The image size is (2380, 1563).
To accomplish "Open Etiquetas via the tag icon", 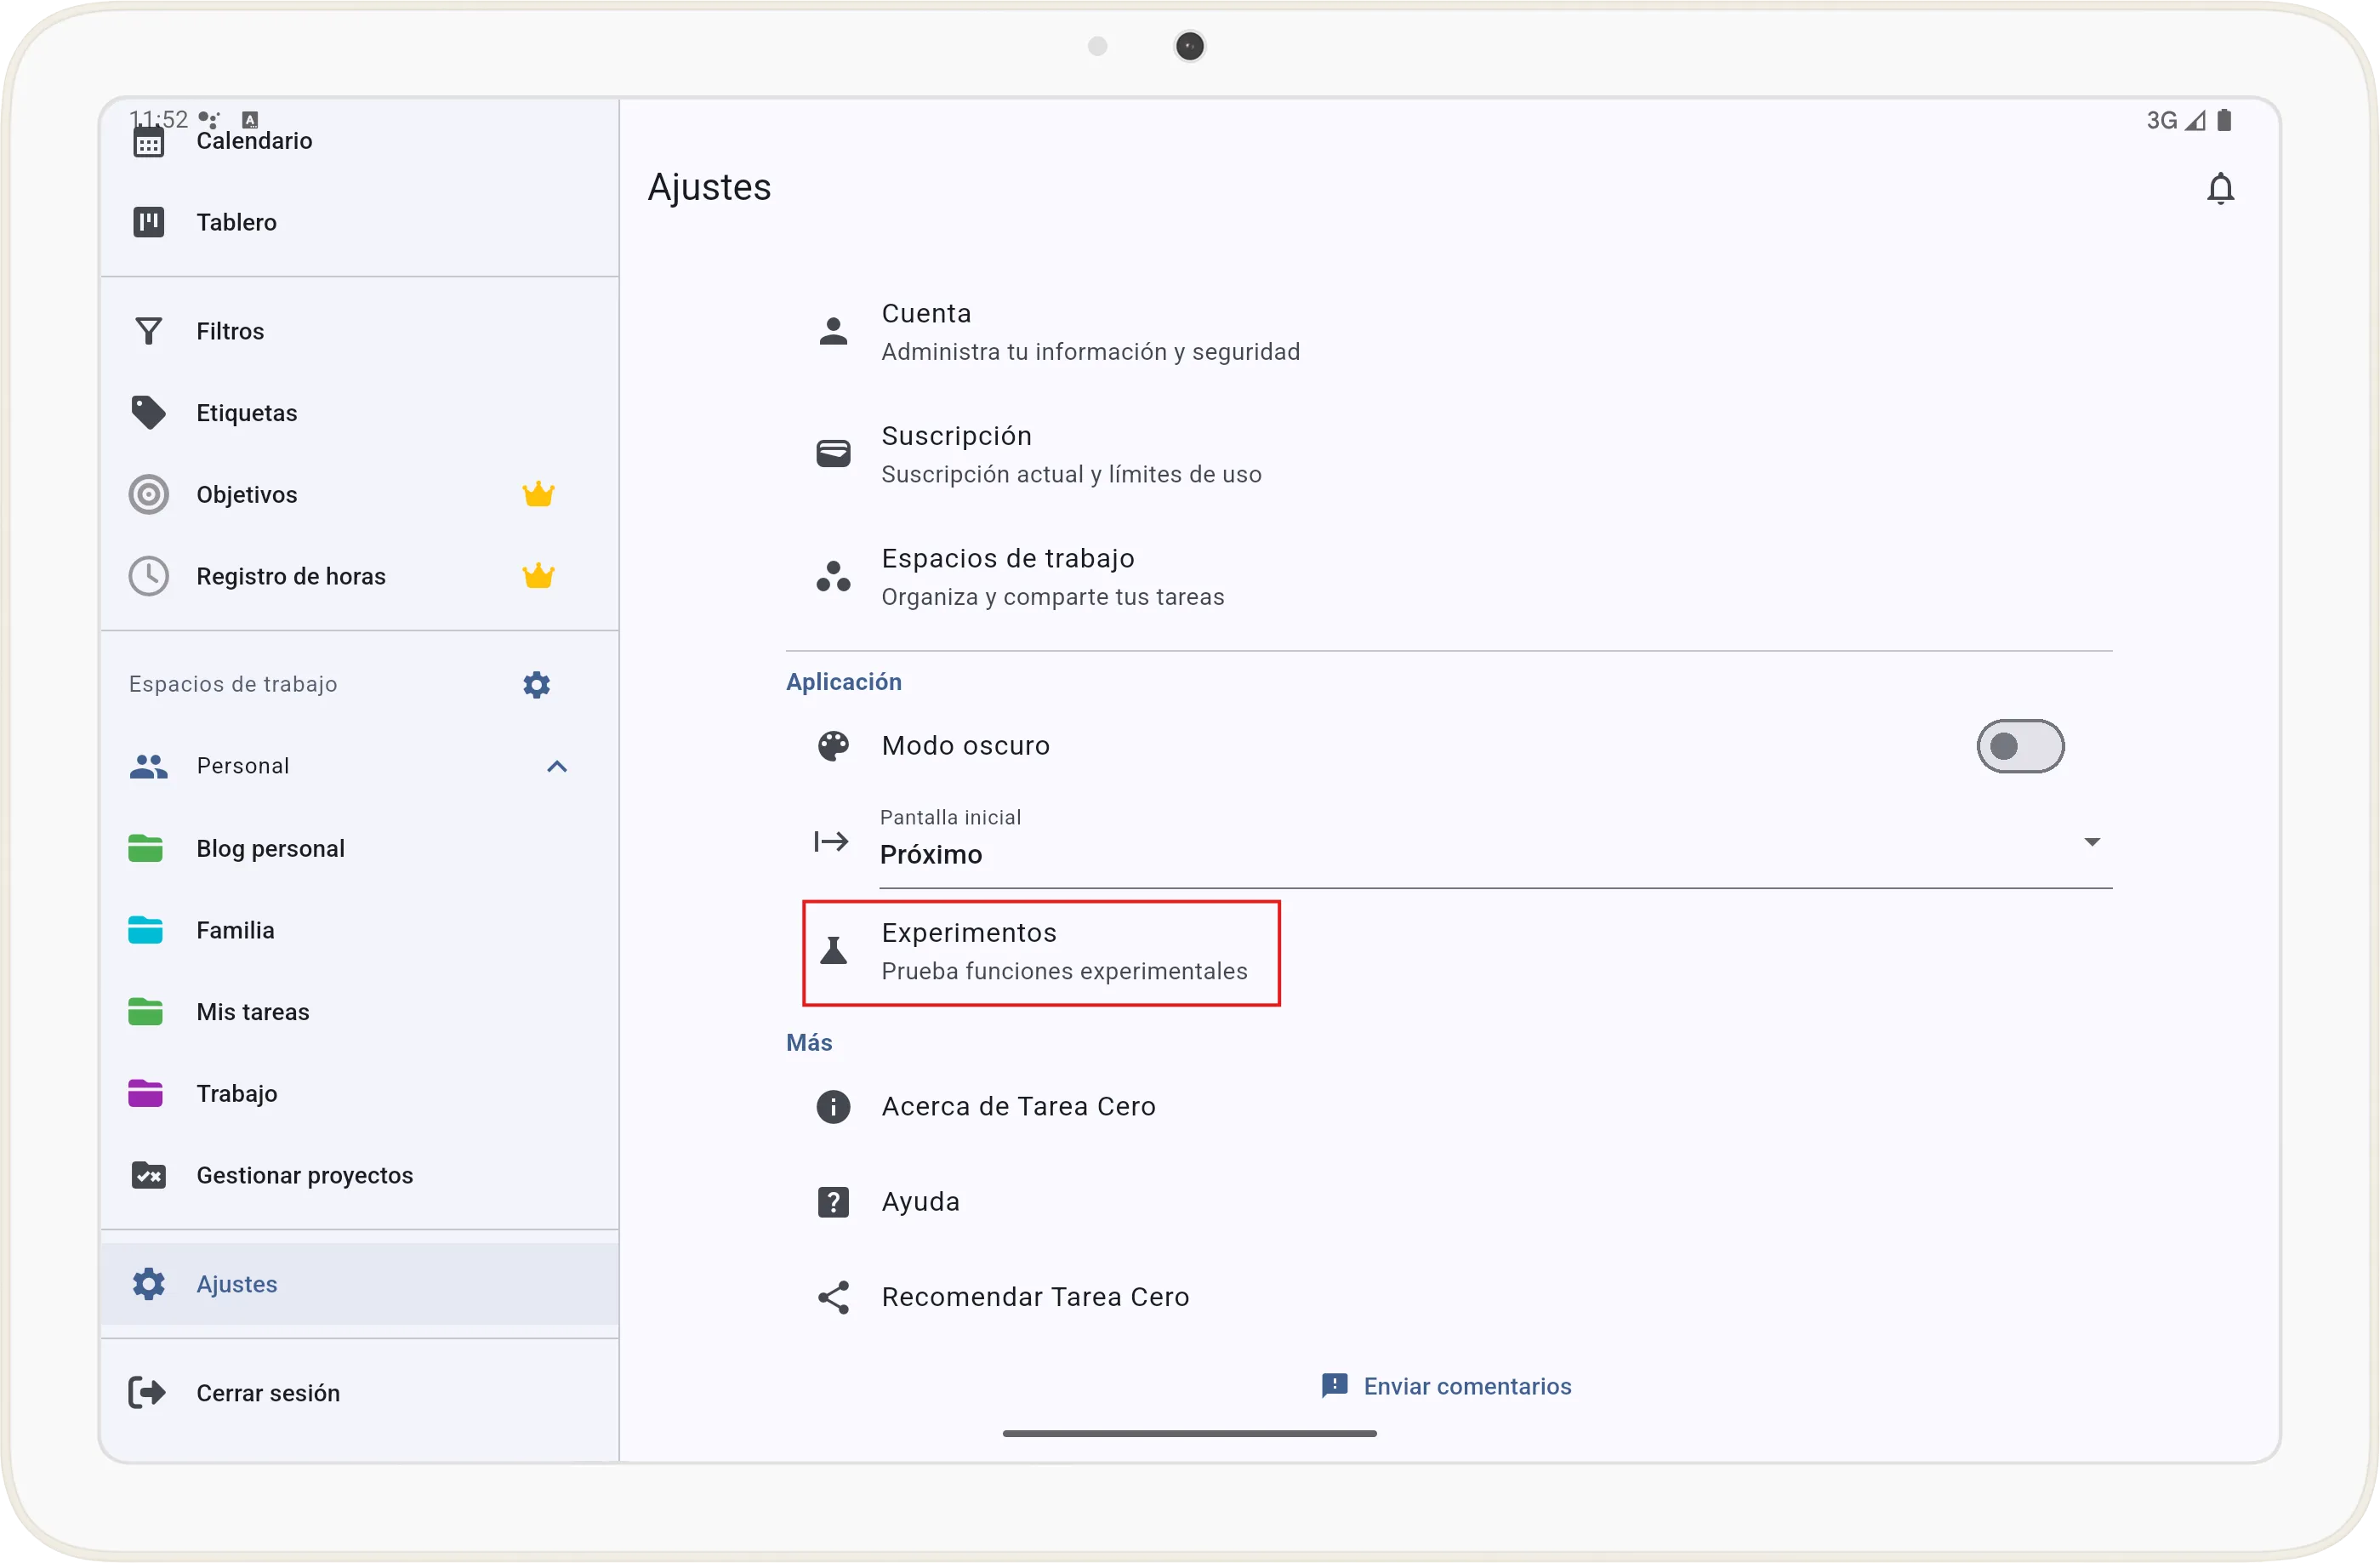I will point(148,412).
